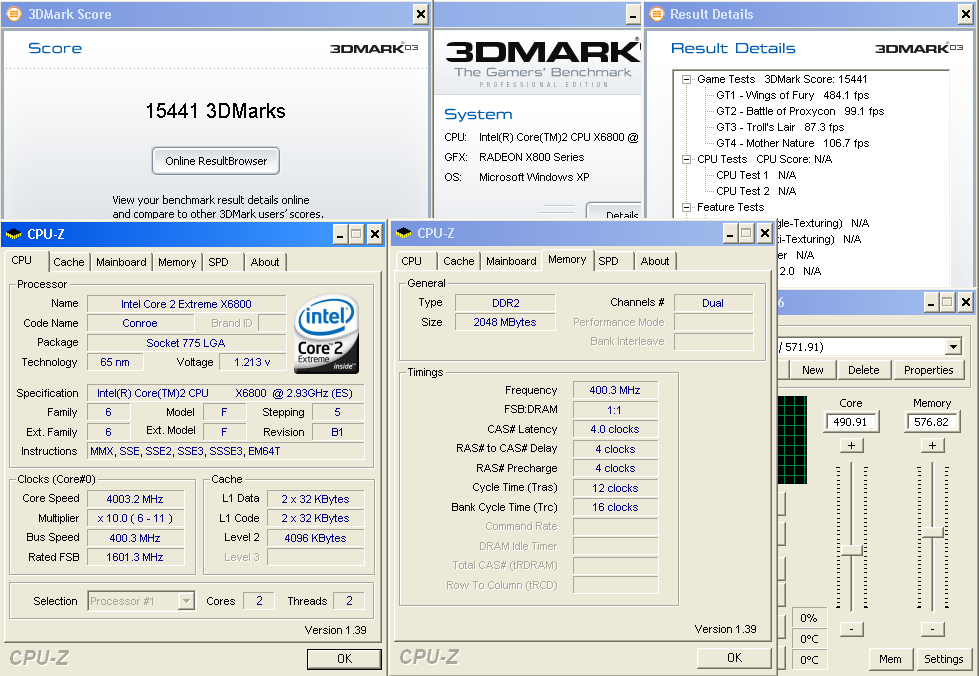Open the Processor #1 selection dropdown
The height and width of the screenshot is (676, 979).
click(186, 601)
